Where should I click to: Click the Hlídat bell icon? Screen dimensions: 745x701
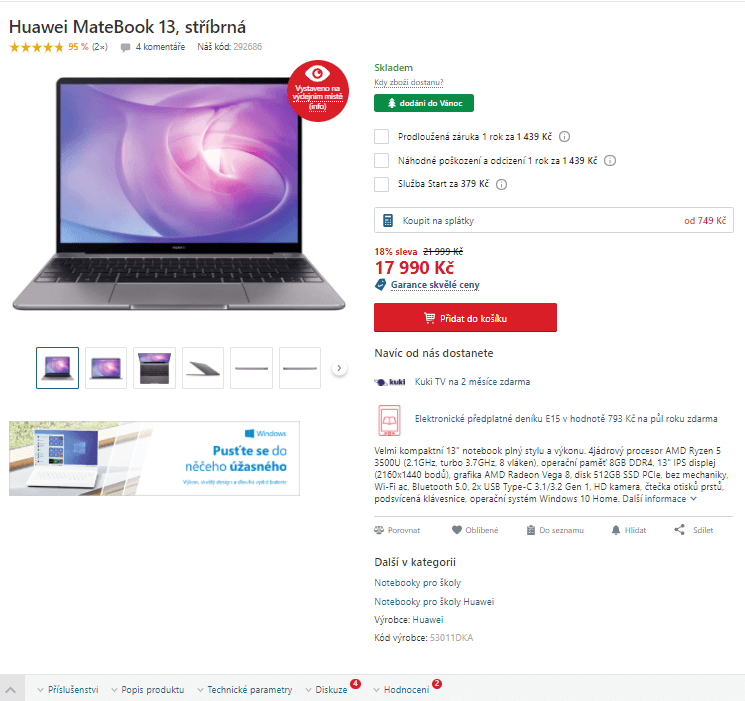coord(616,530)
